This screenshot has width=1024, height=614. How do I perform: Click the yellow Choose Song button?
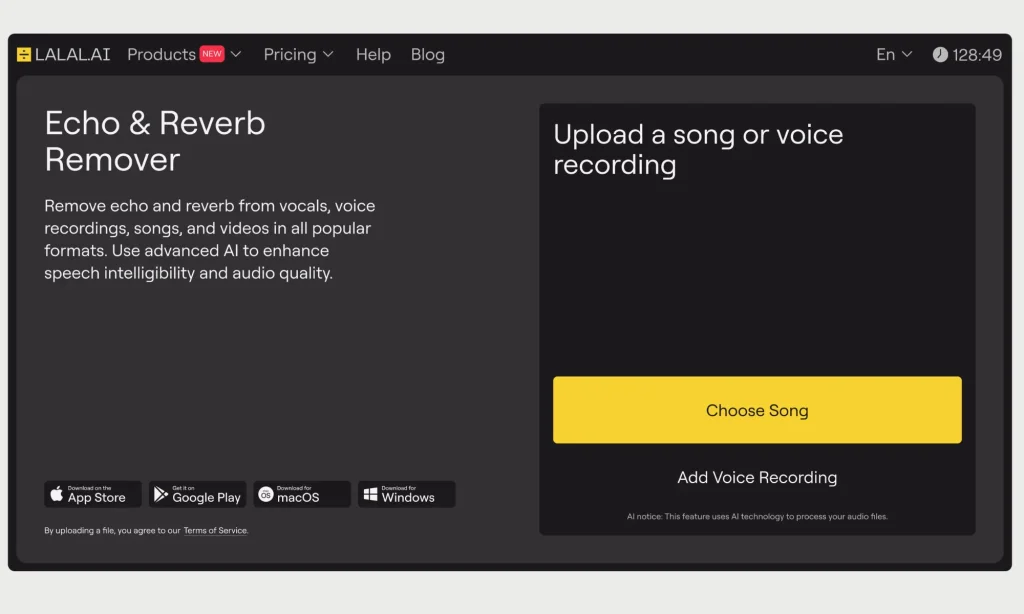(757, 410)
